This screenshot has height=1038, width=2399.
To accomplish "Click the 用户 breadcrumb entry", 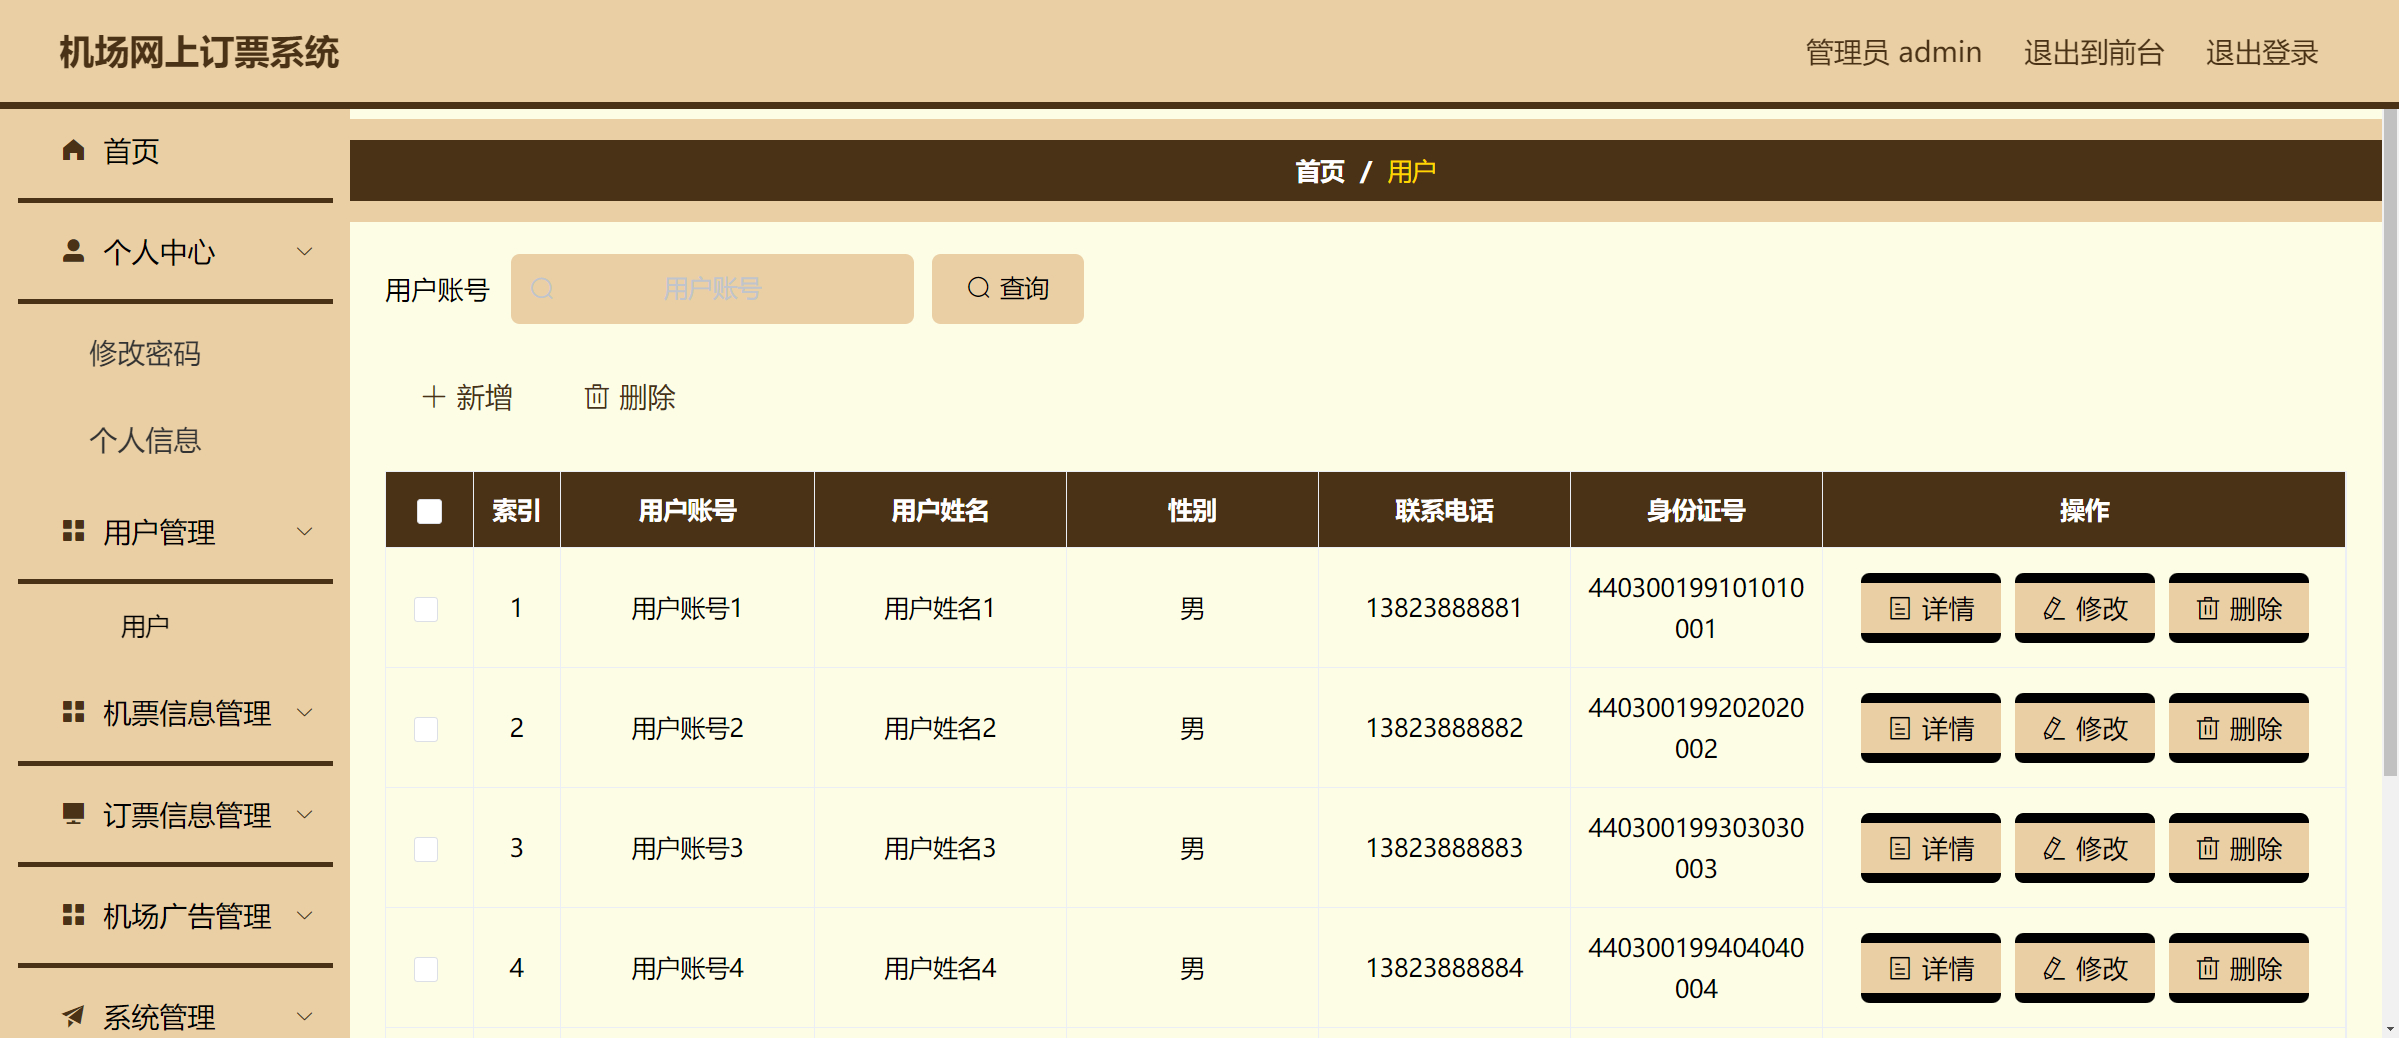I will (1411, 172).
